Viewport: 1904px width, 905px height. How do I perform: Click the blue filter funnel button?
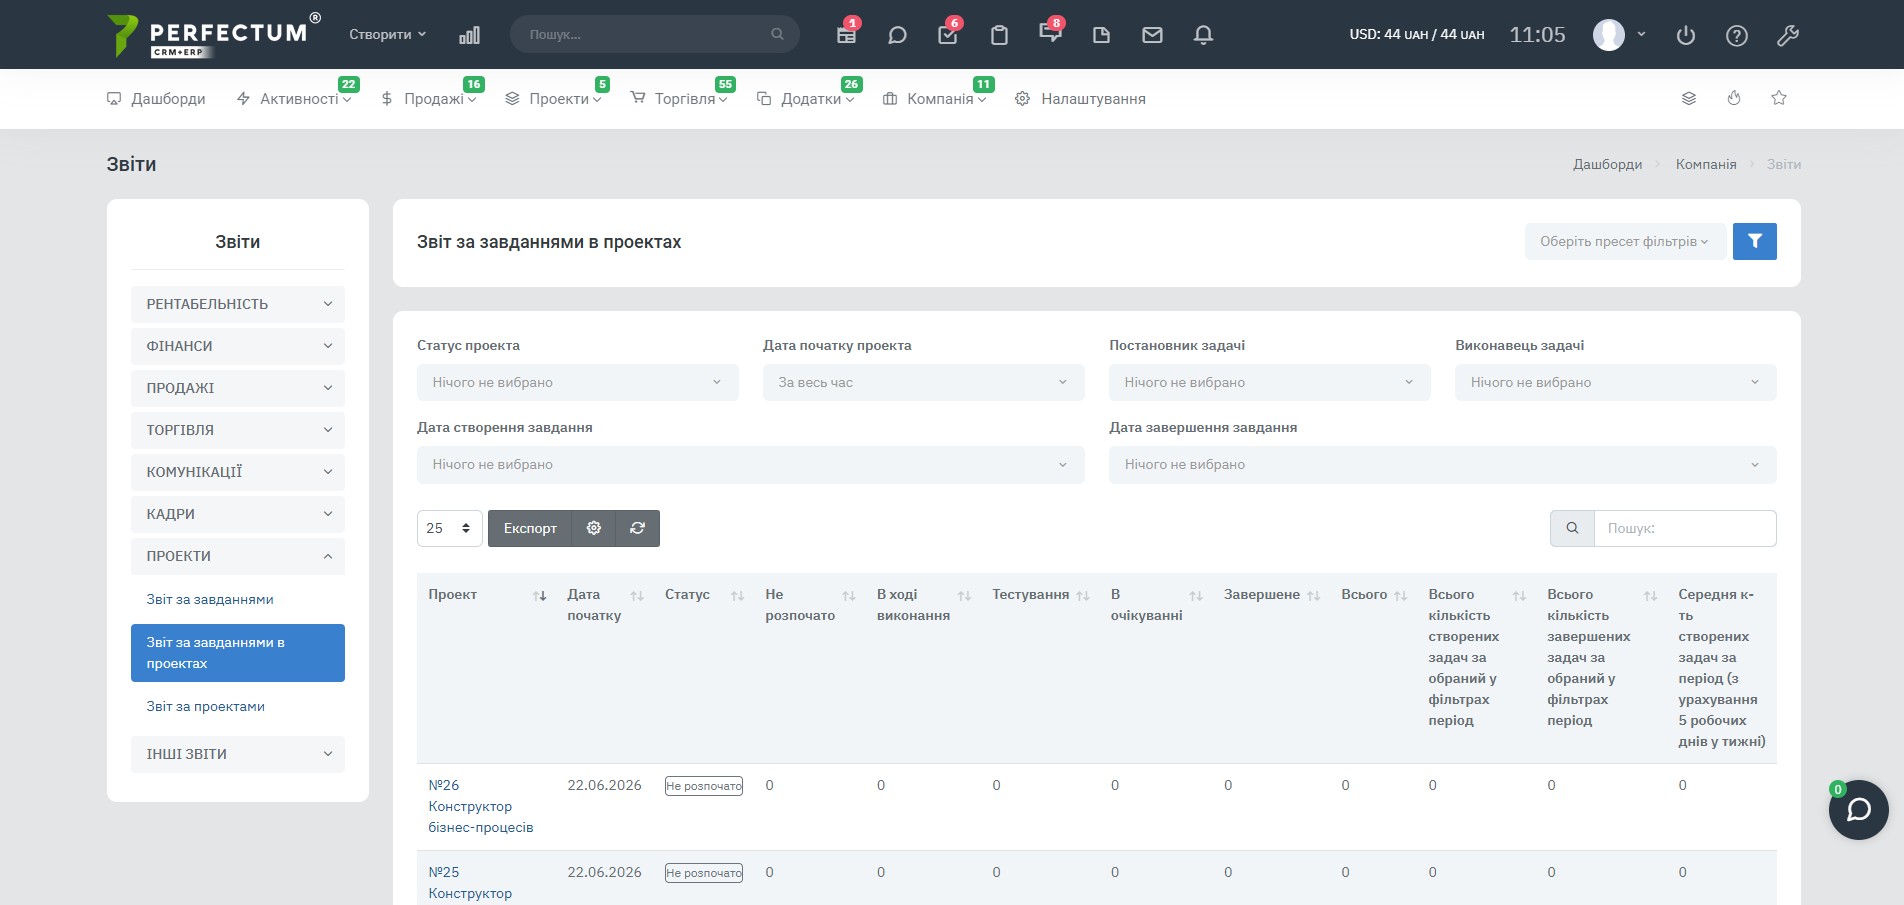[1754, 241]
